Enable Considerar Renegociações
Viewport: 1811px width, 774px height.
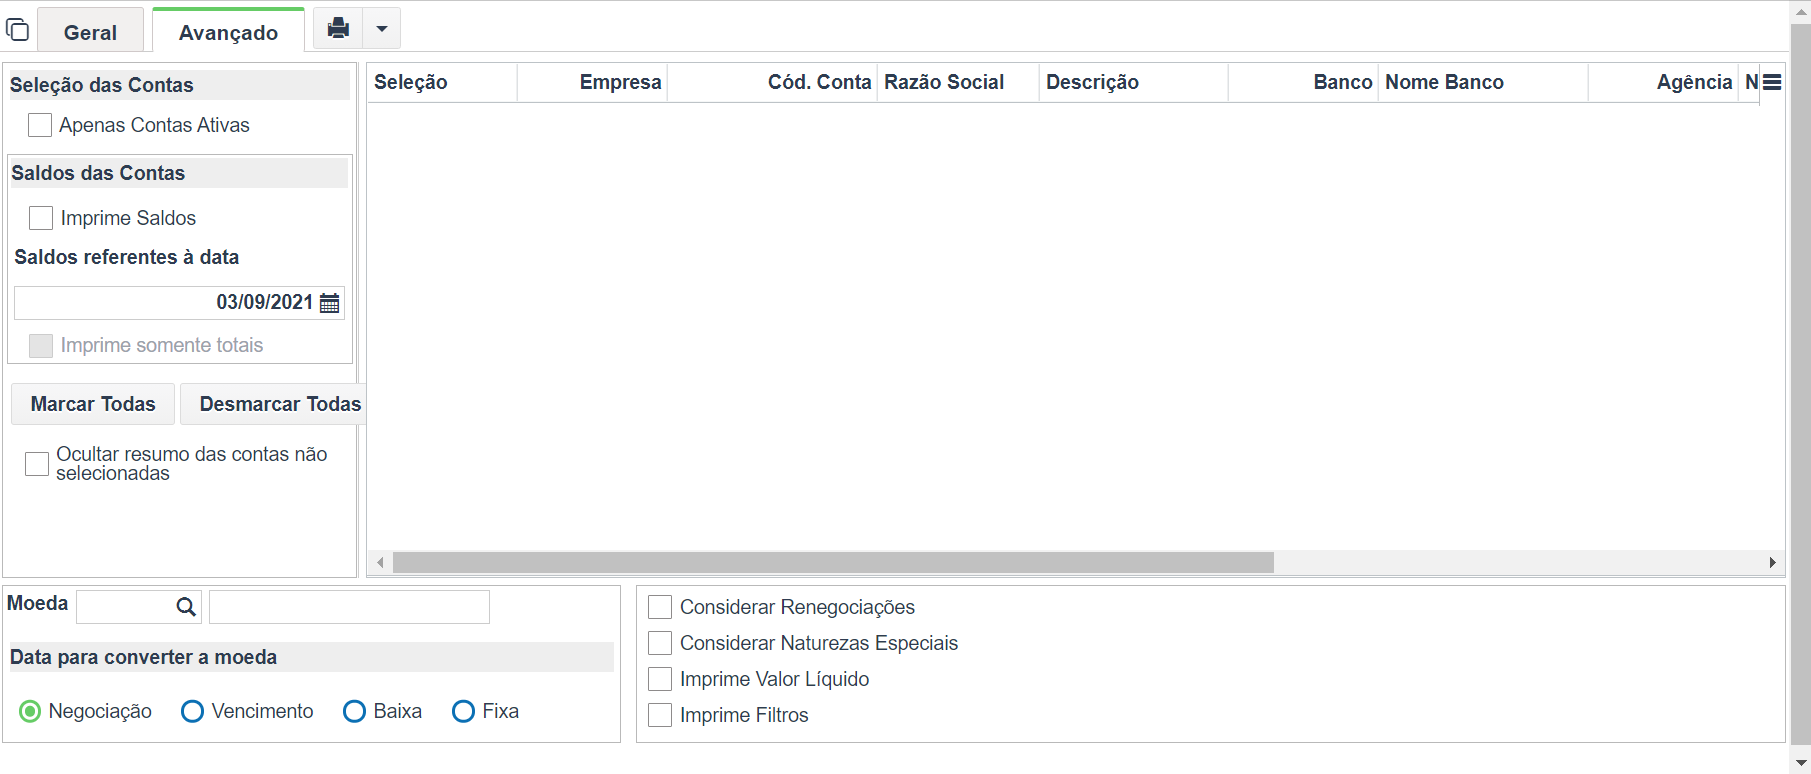point(660,607)
